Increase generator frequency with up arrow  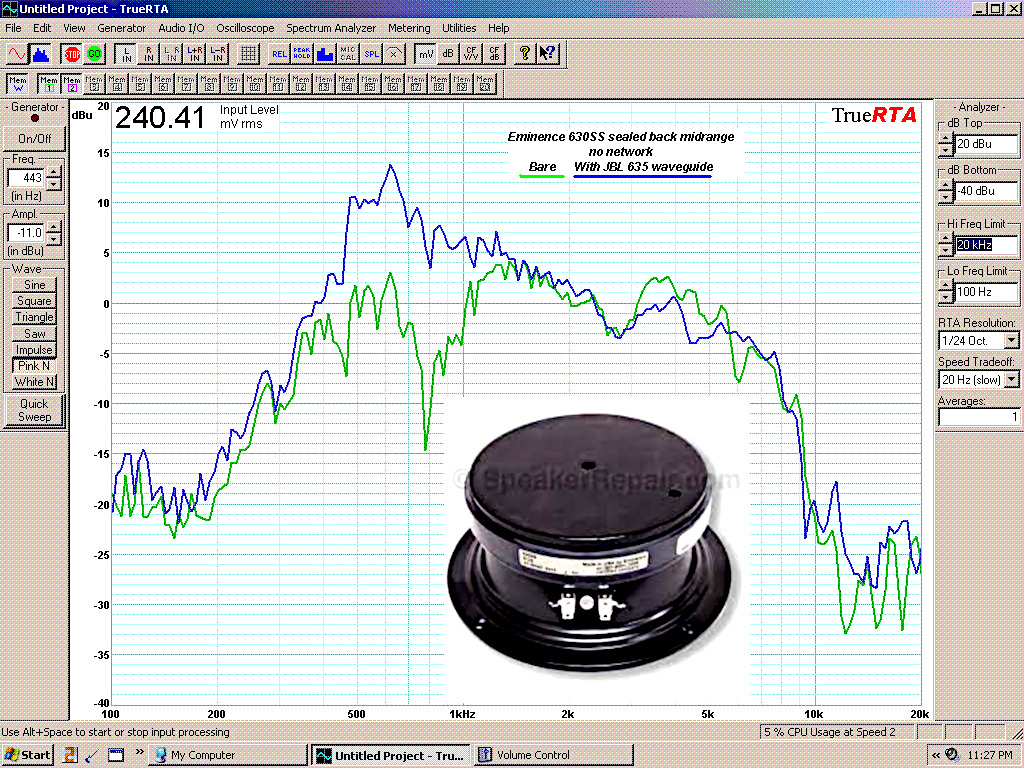pyautogui.click(x=54, y=172)
